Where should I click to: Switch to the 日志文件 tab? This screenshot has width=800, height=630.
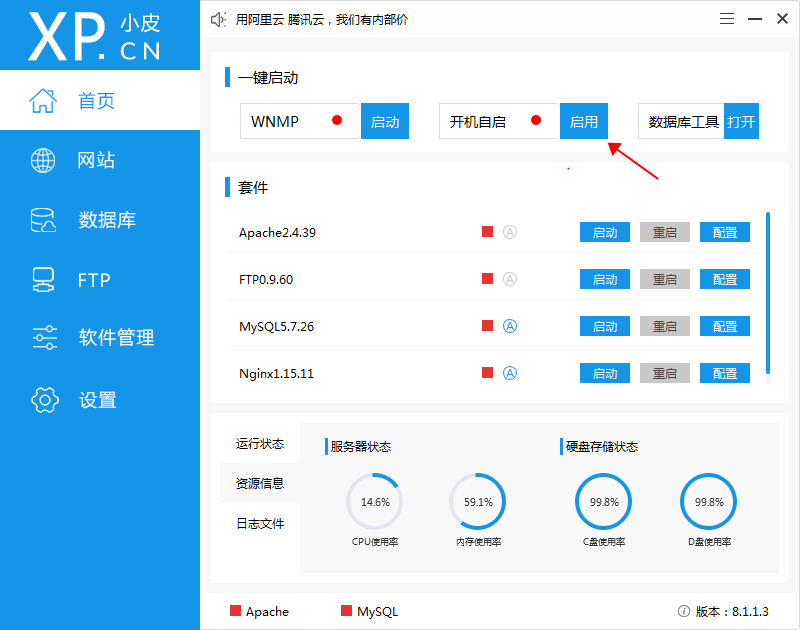click(x=260, y=523)
